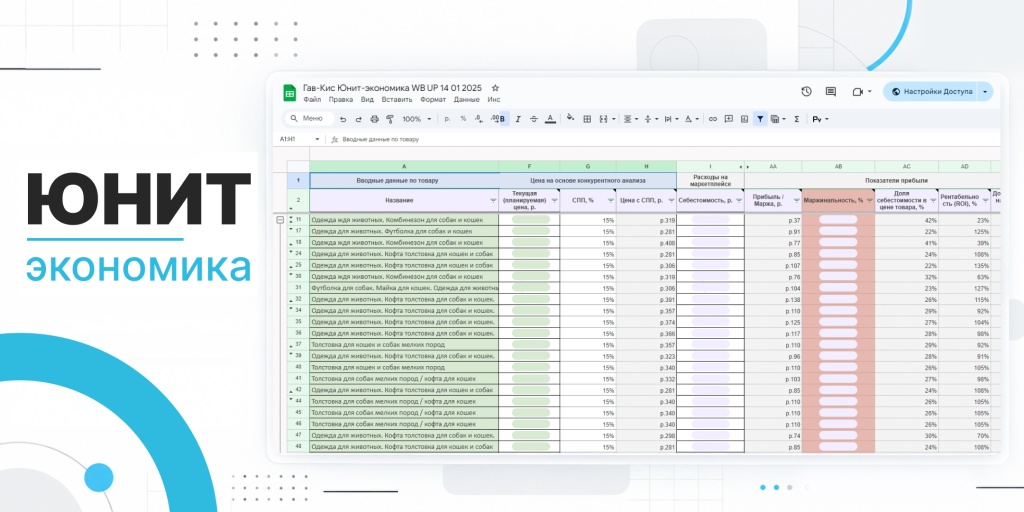
Task: Open merge cells options arrow
Action: [x=613, y=119]
